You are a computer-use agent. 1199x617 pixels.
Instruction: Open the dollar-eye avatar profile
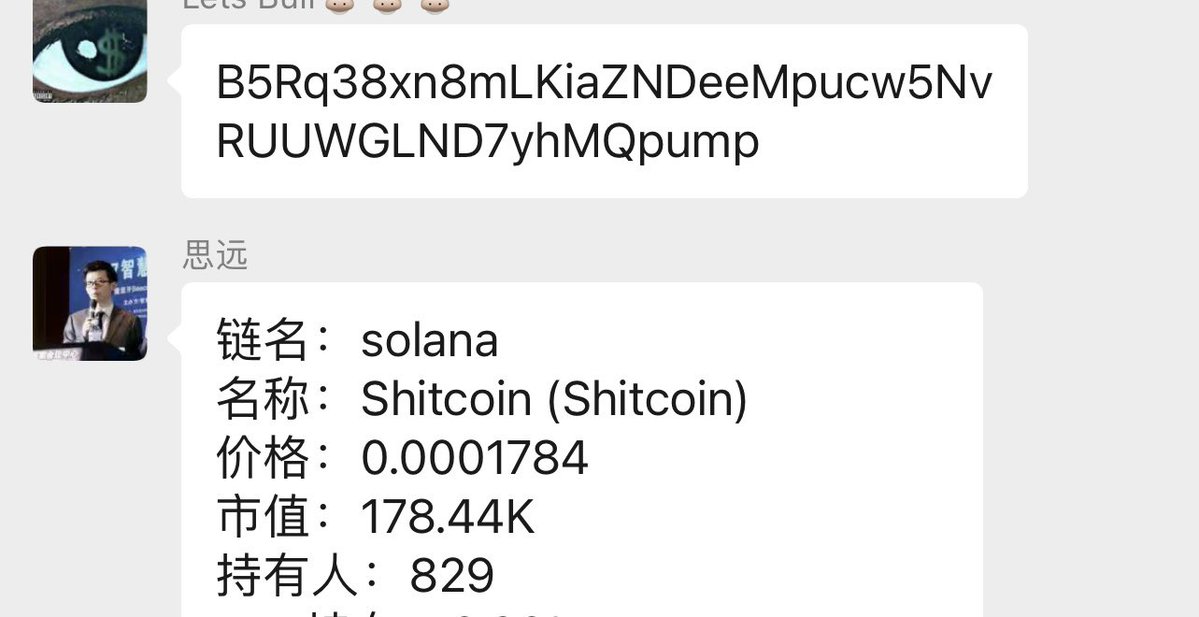coord(89,50)
